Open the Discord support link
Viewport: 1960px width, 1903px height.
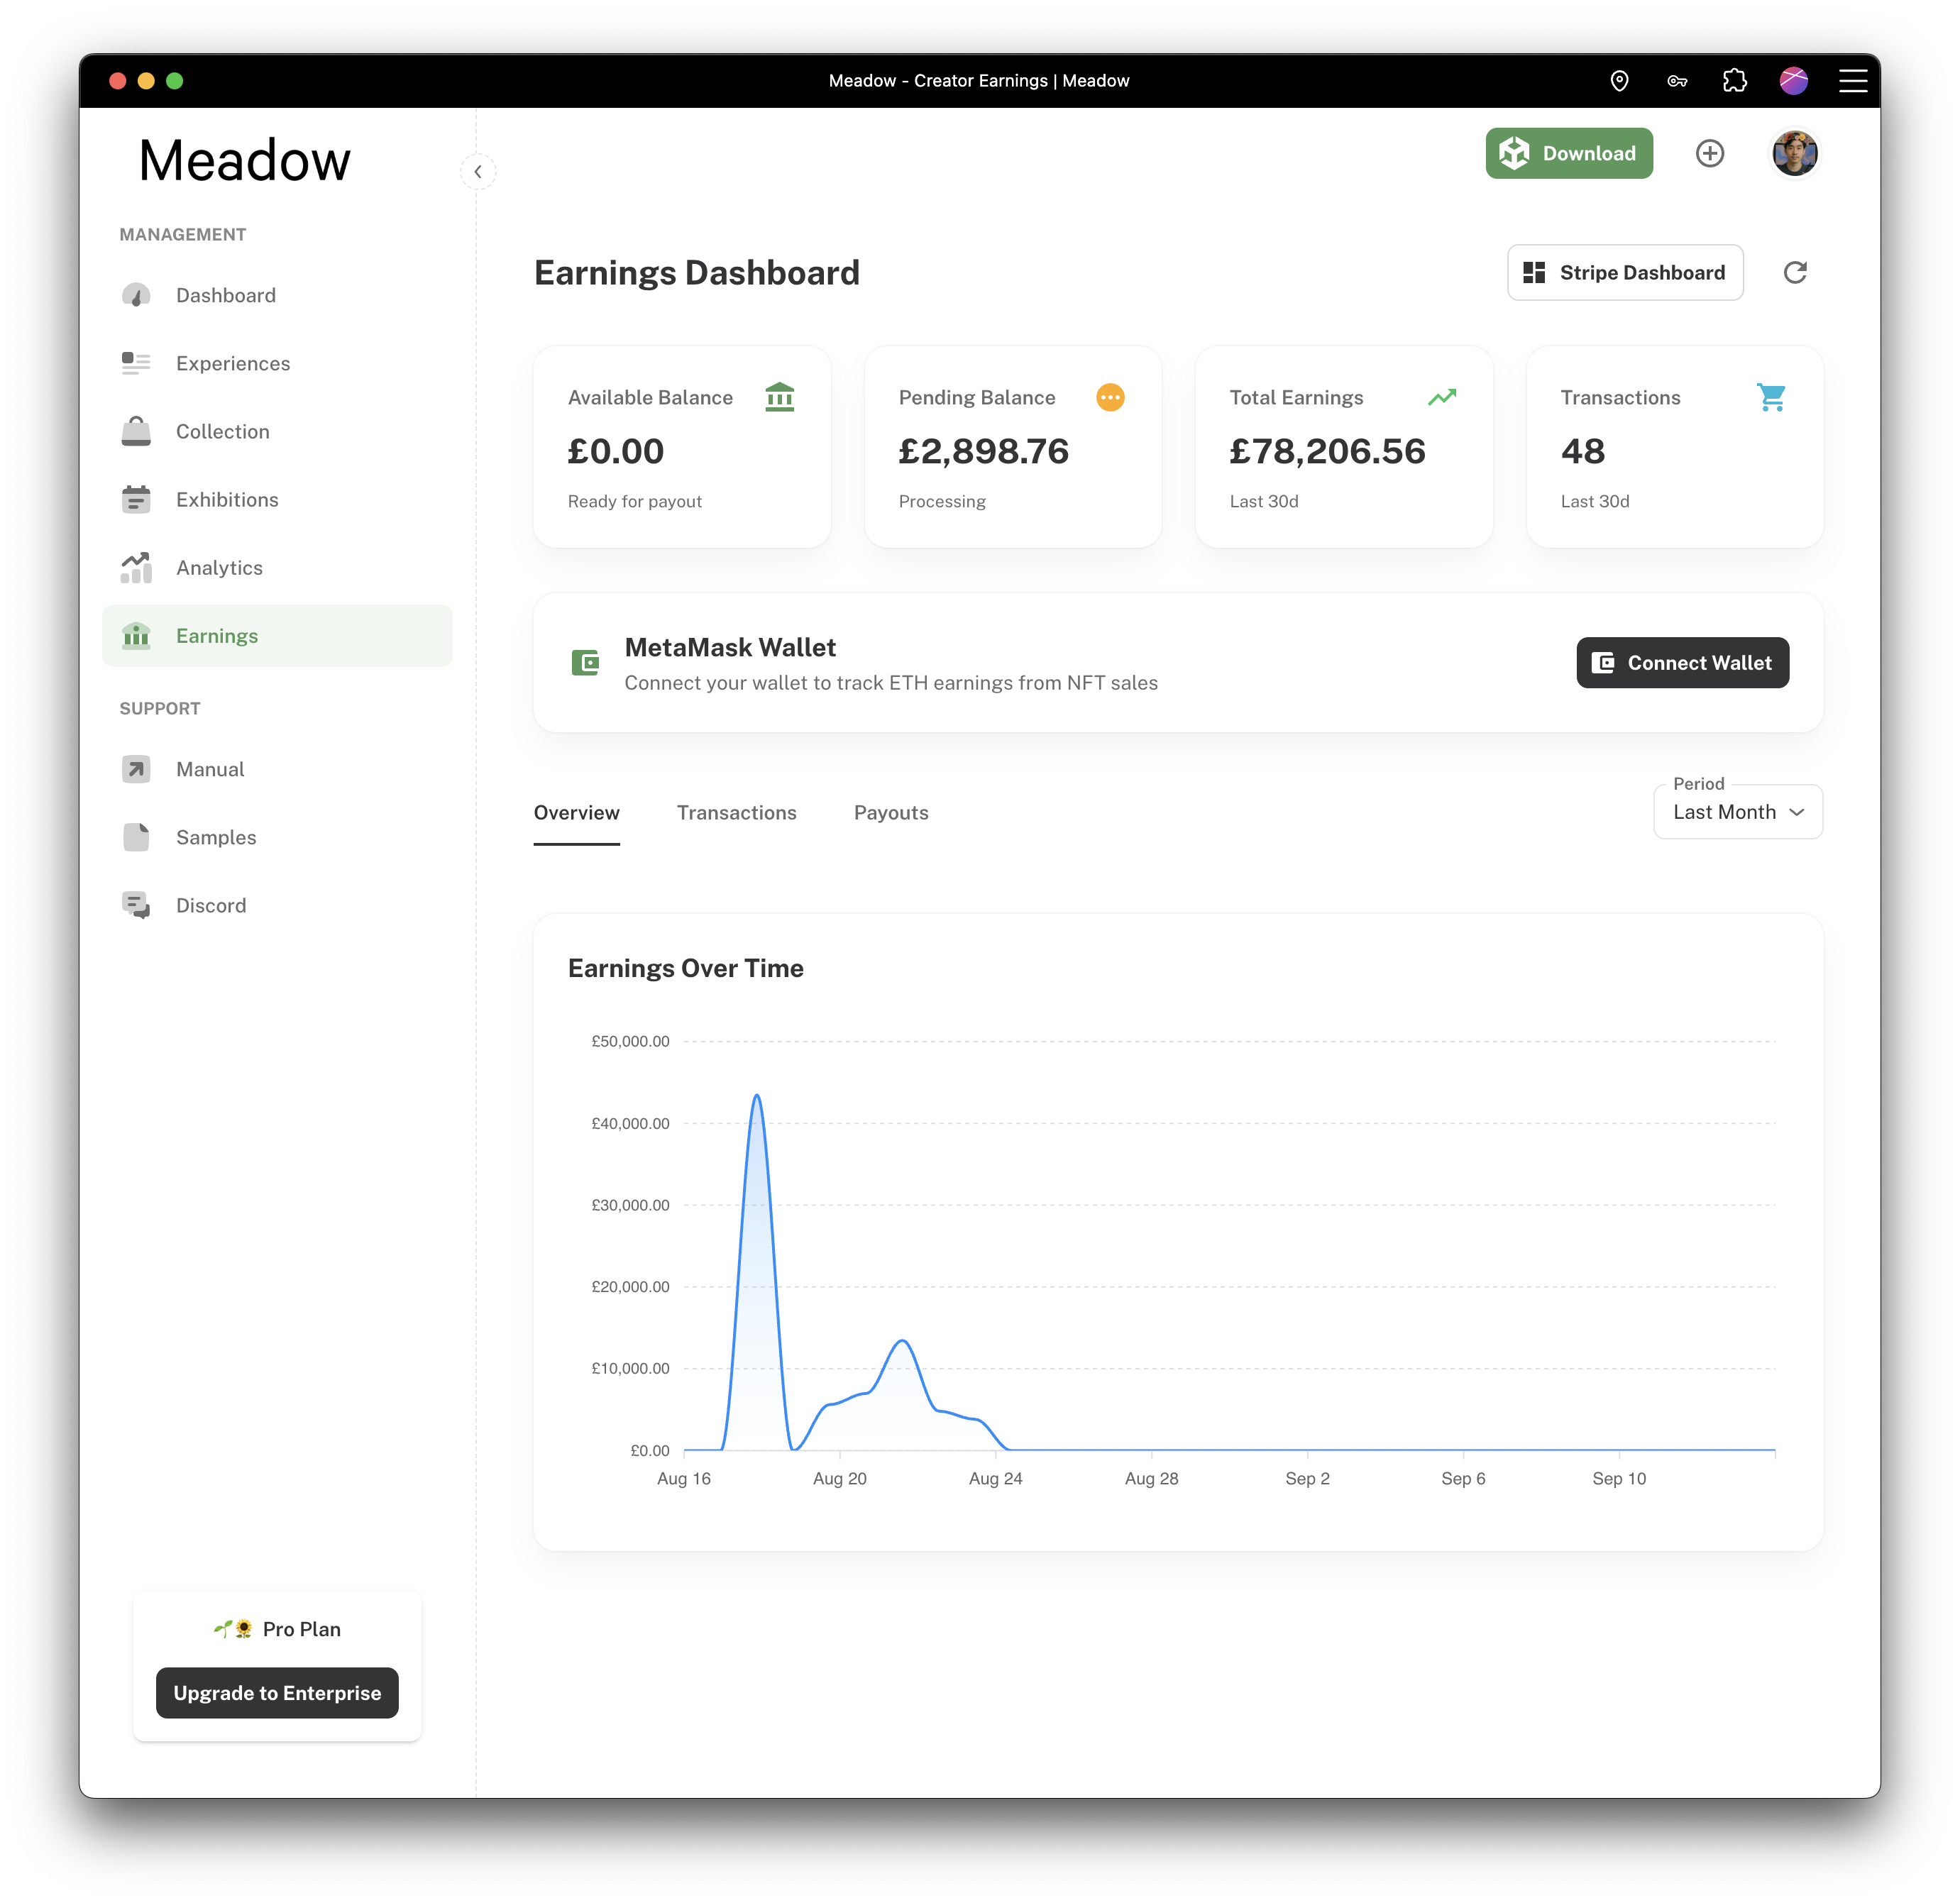coord(211,905)
